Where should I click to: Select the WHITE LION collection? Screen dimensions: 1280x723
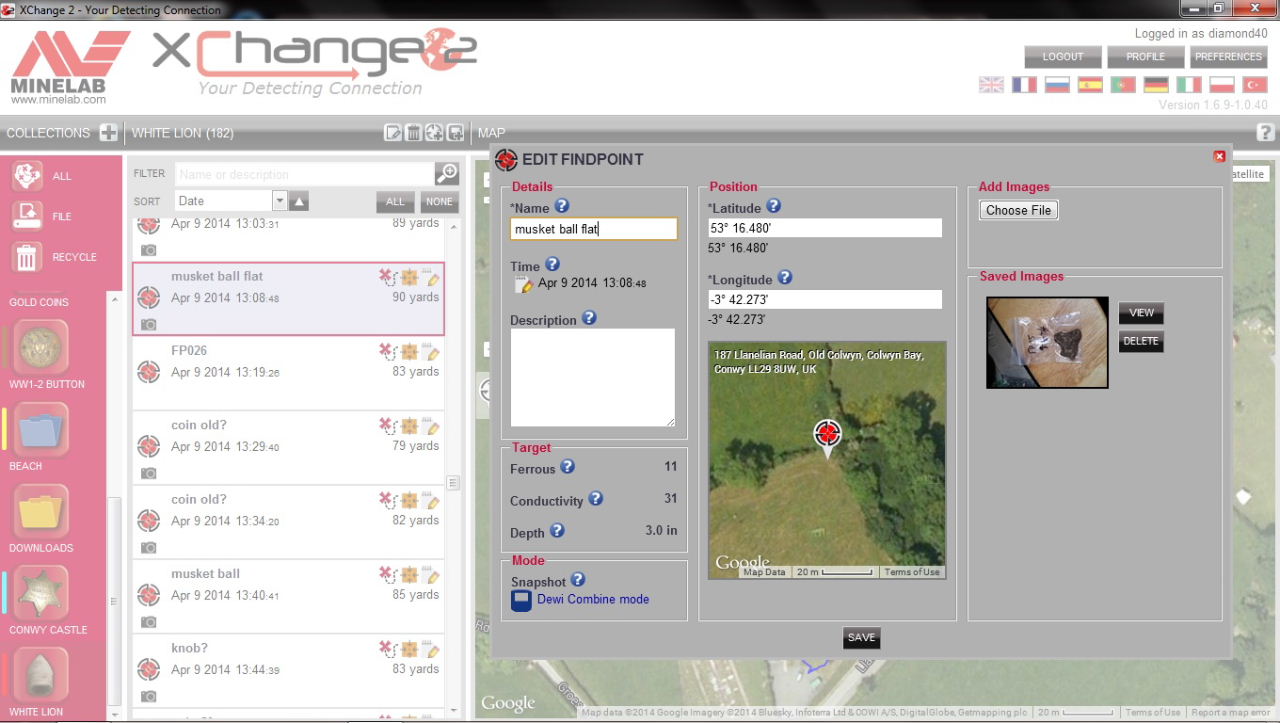[x=41, y=675]
